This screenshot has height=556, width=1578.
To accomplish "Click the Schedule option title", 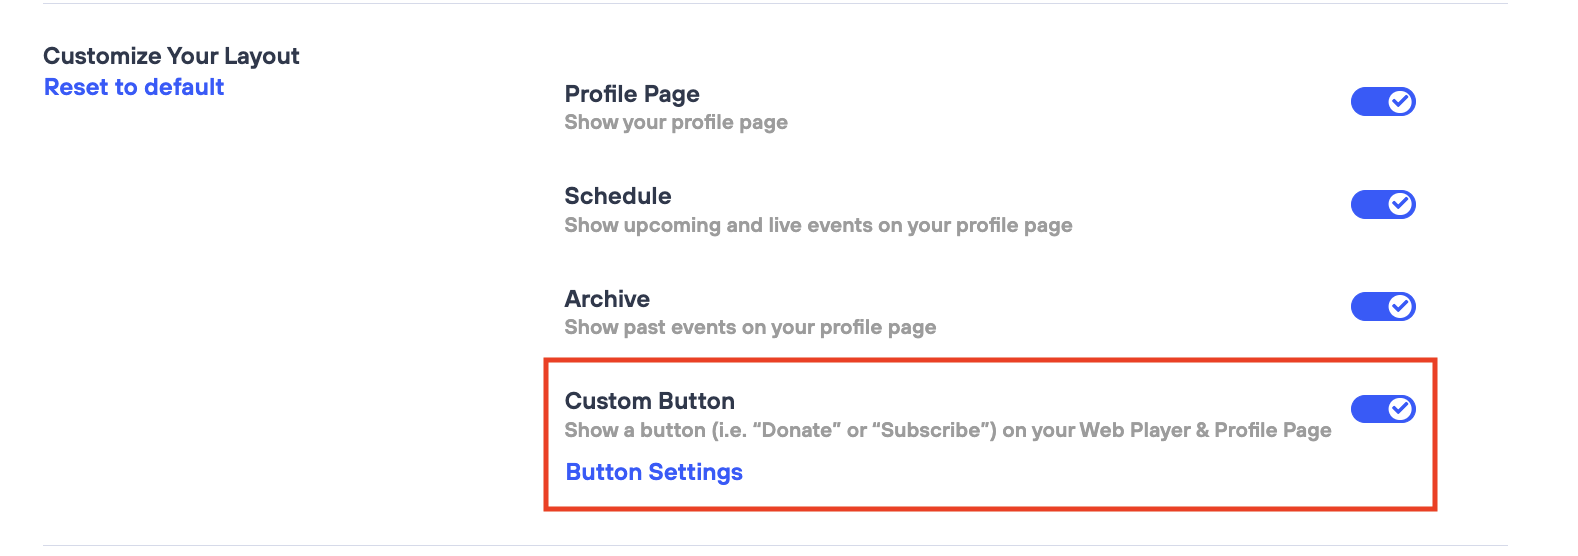I will 618,196.
